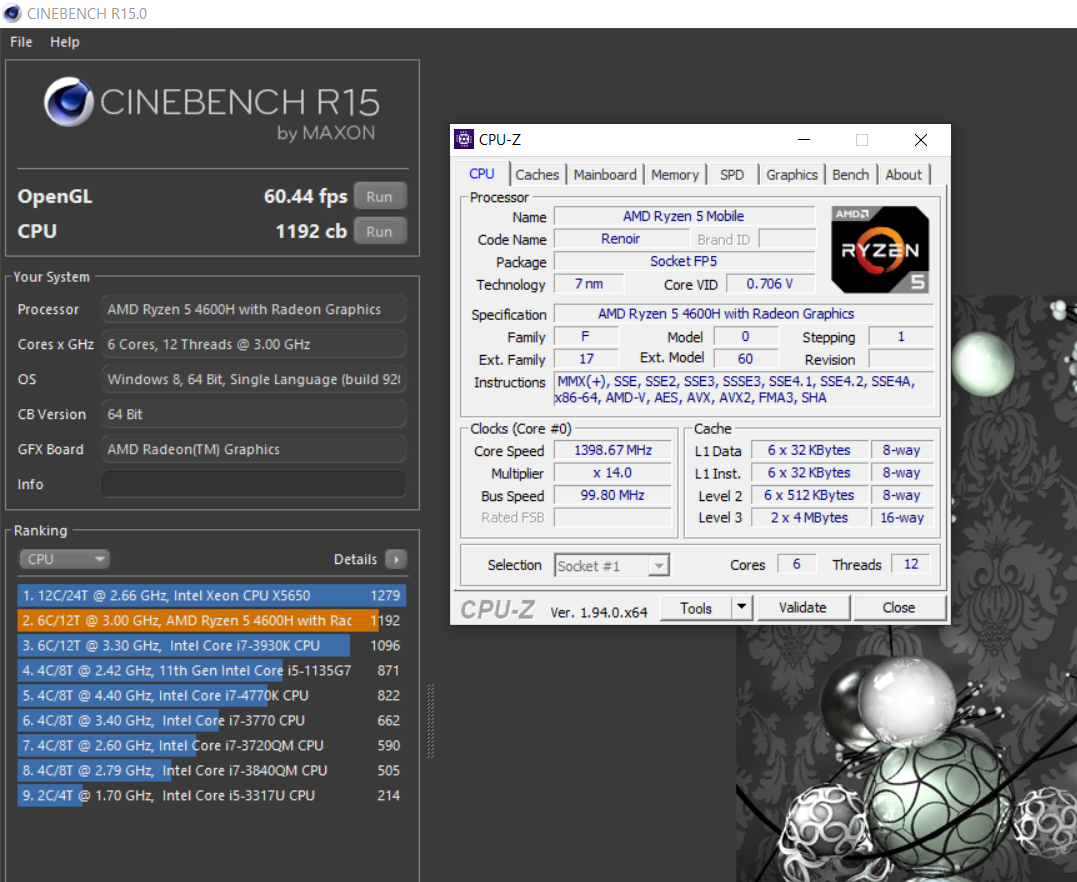Click the Code Name value Renoir
This screenshot has width=1077, height=882.
pos(621,238)
